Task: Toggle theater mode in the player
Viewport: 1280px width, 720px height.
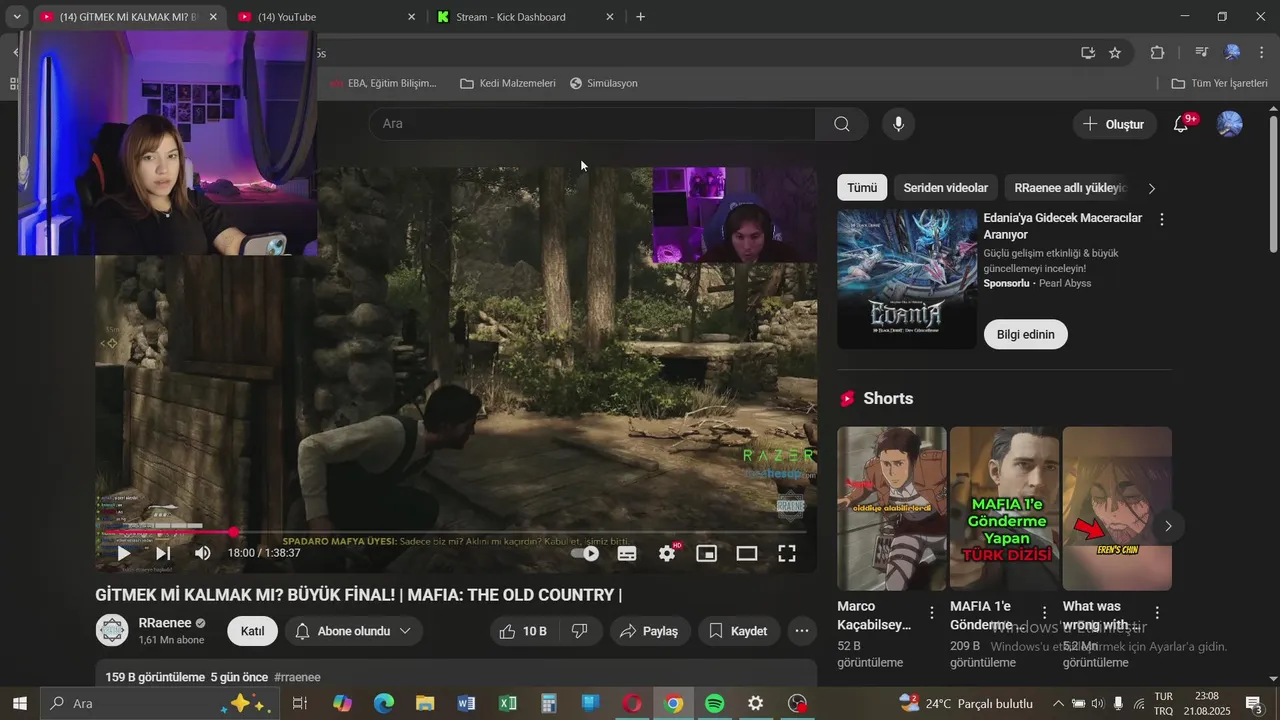Action: click(x=747, y=553)
